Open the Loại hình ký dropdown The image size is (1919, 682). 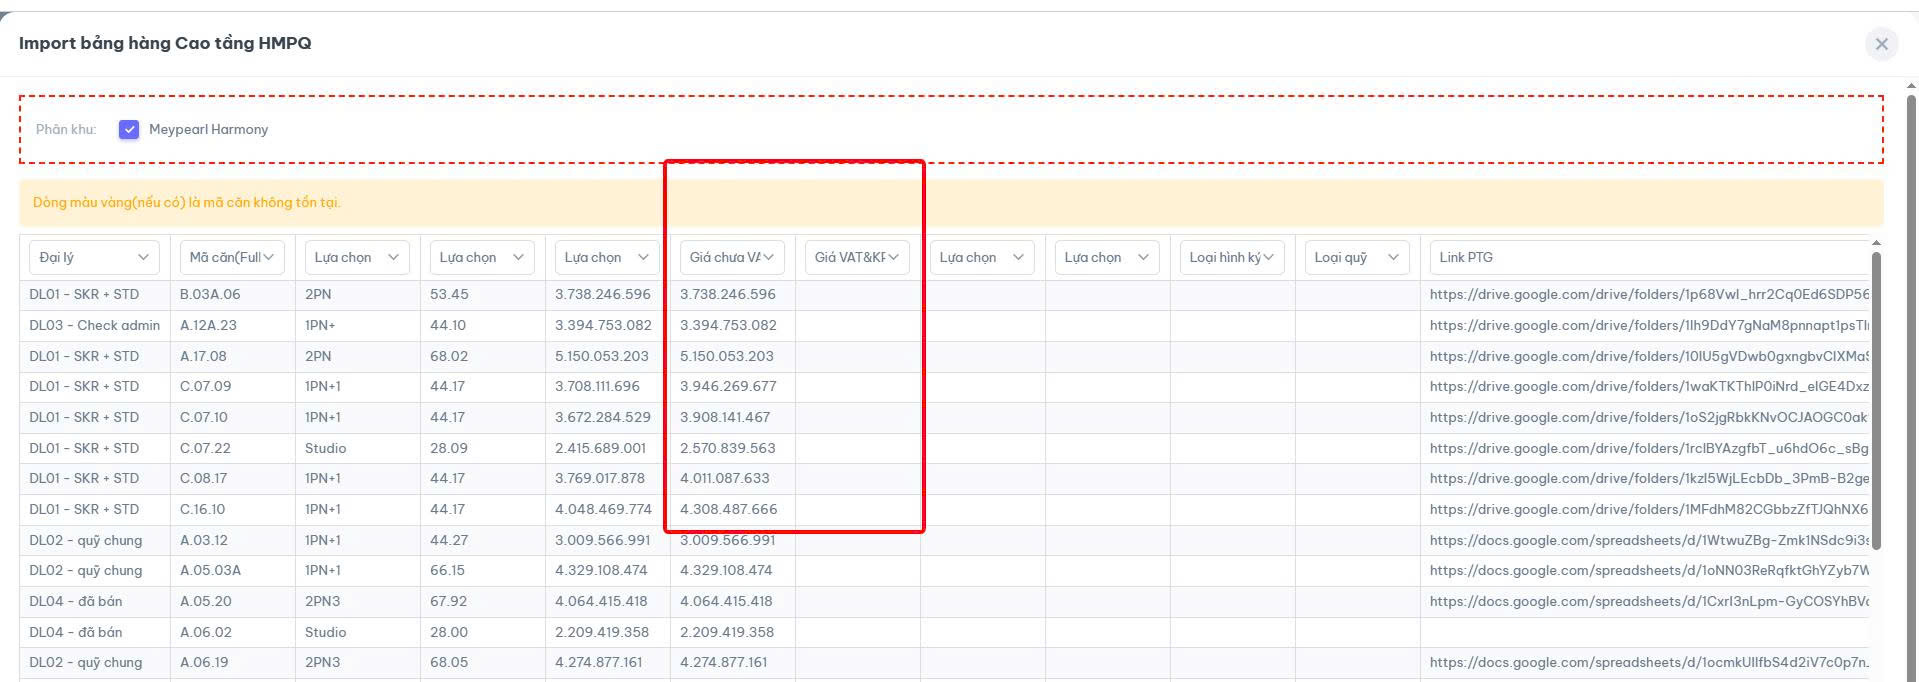[1232, 257]
